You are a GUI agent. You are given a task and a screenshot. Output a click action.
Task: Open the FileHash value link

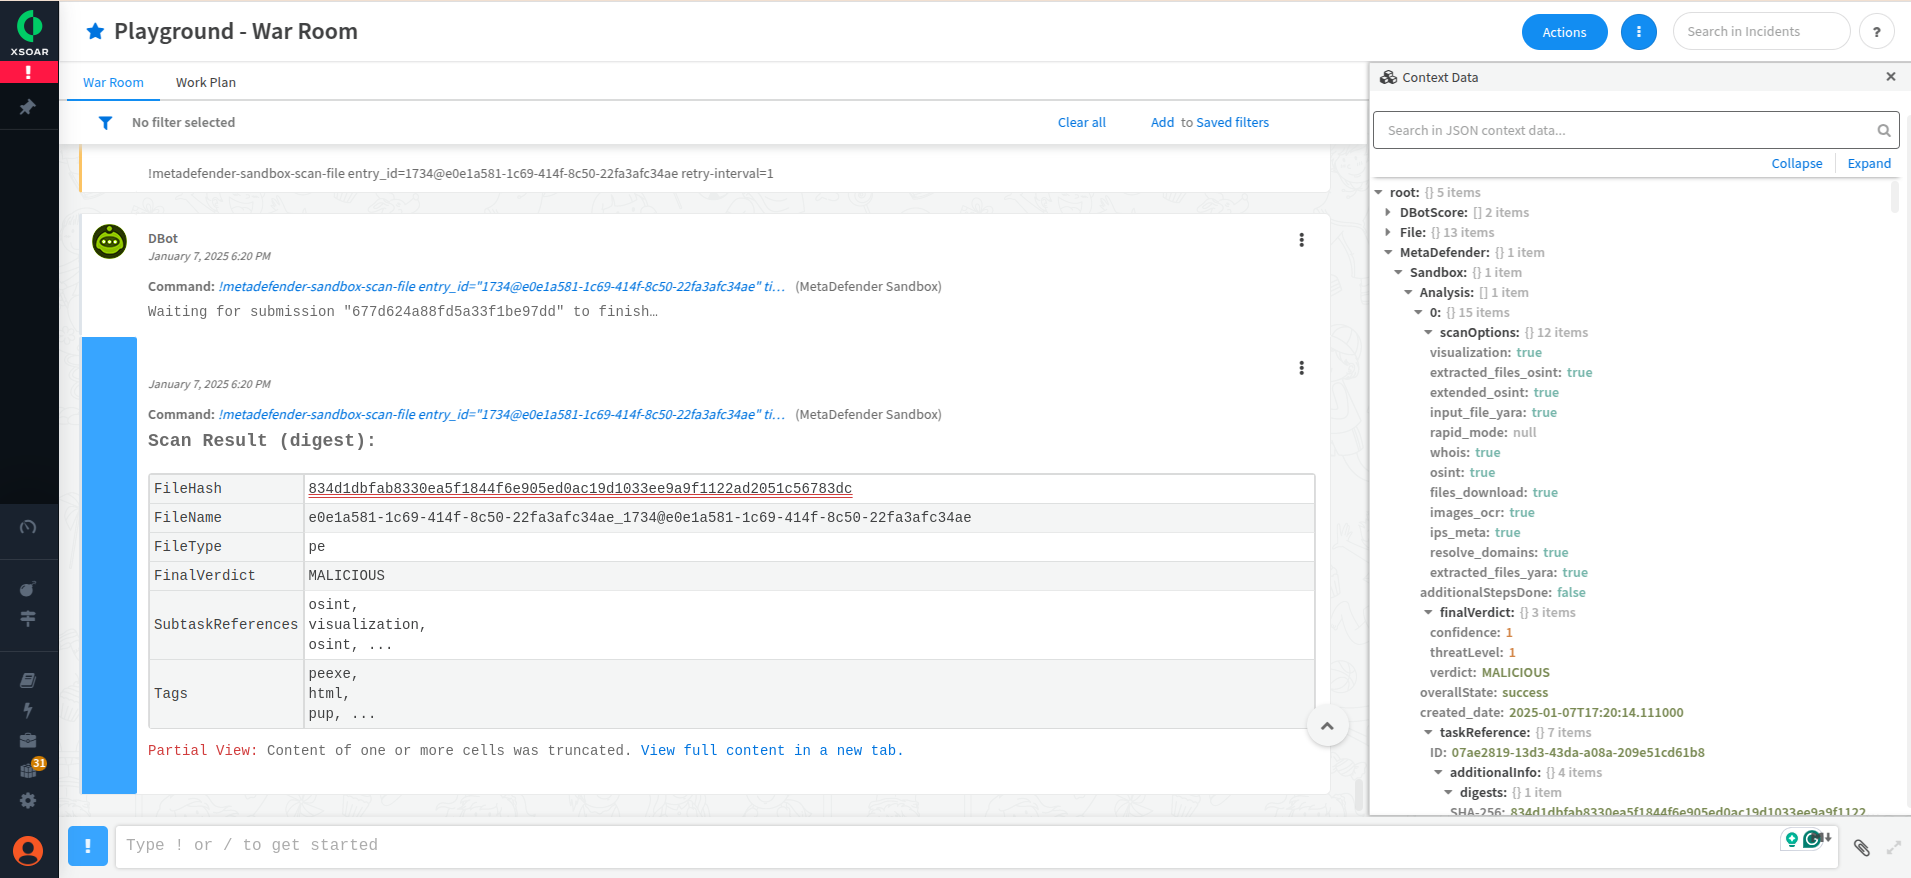coord(580,489)
